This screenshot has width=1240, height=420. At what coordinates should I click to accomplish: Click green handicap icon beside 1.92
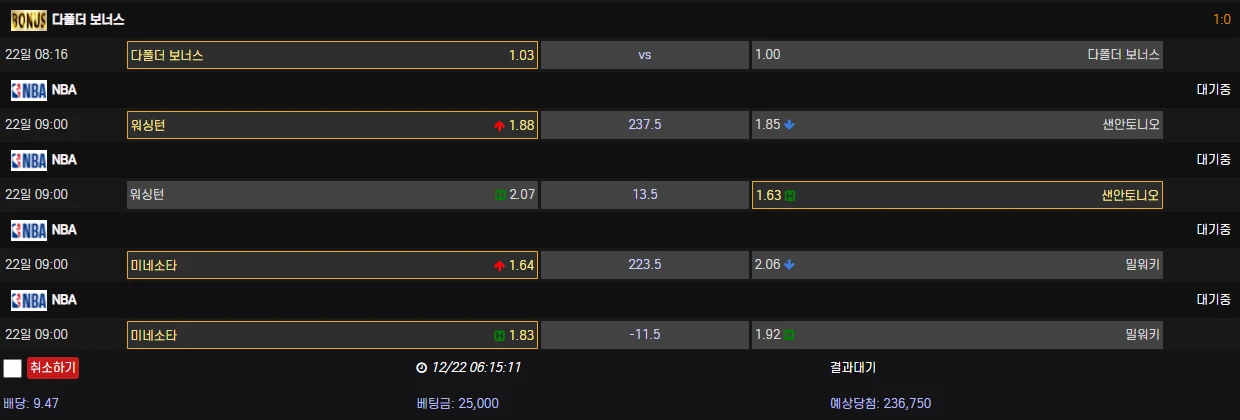tap(789, 335)
